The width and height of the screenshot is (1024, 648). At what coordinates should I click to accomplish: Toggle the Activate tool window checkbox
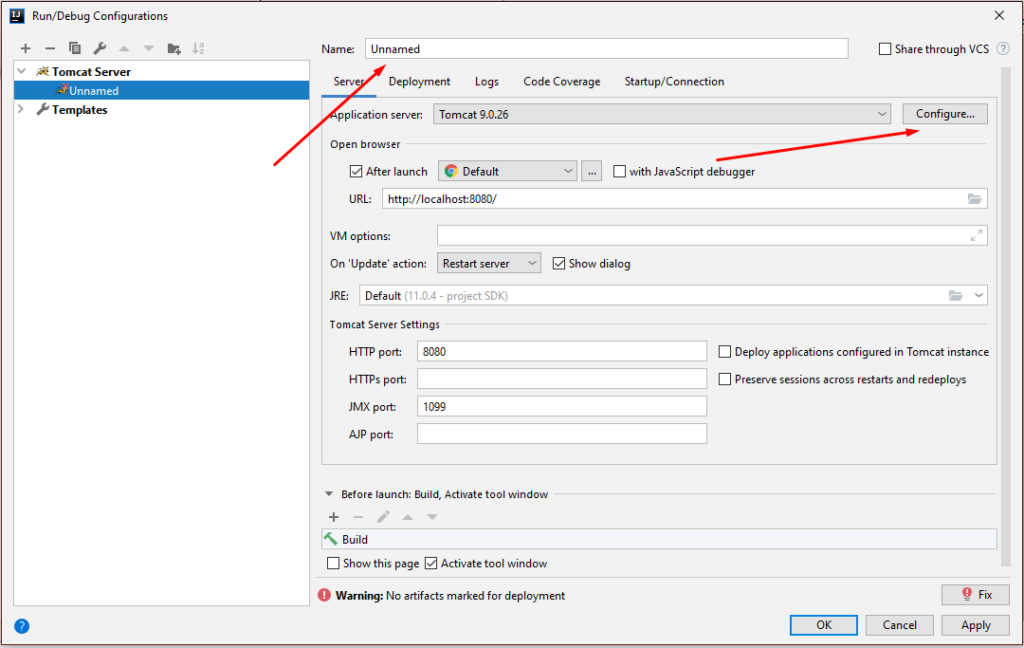point(431,563)
